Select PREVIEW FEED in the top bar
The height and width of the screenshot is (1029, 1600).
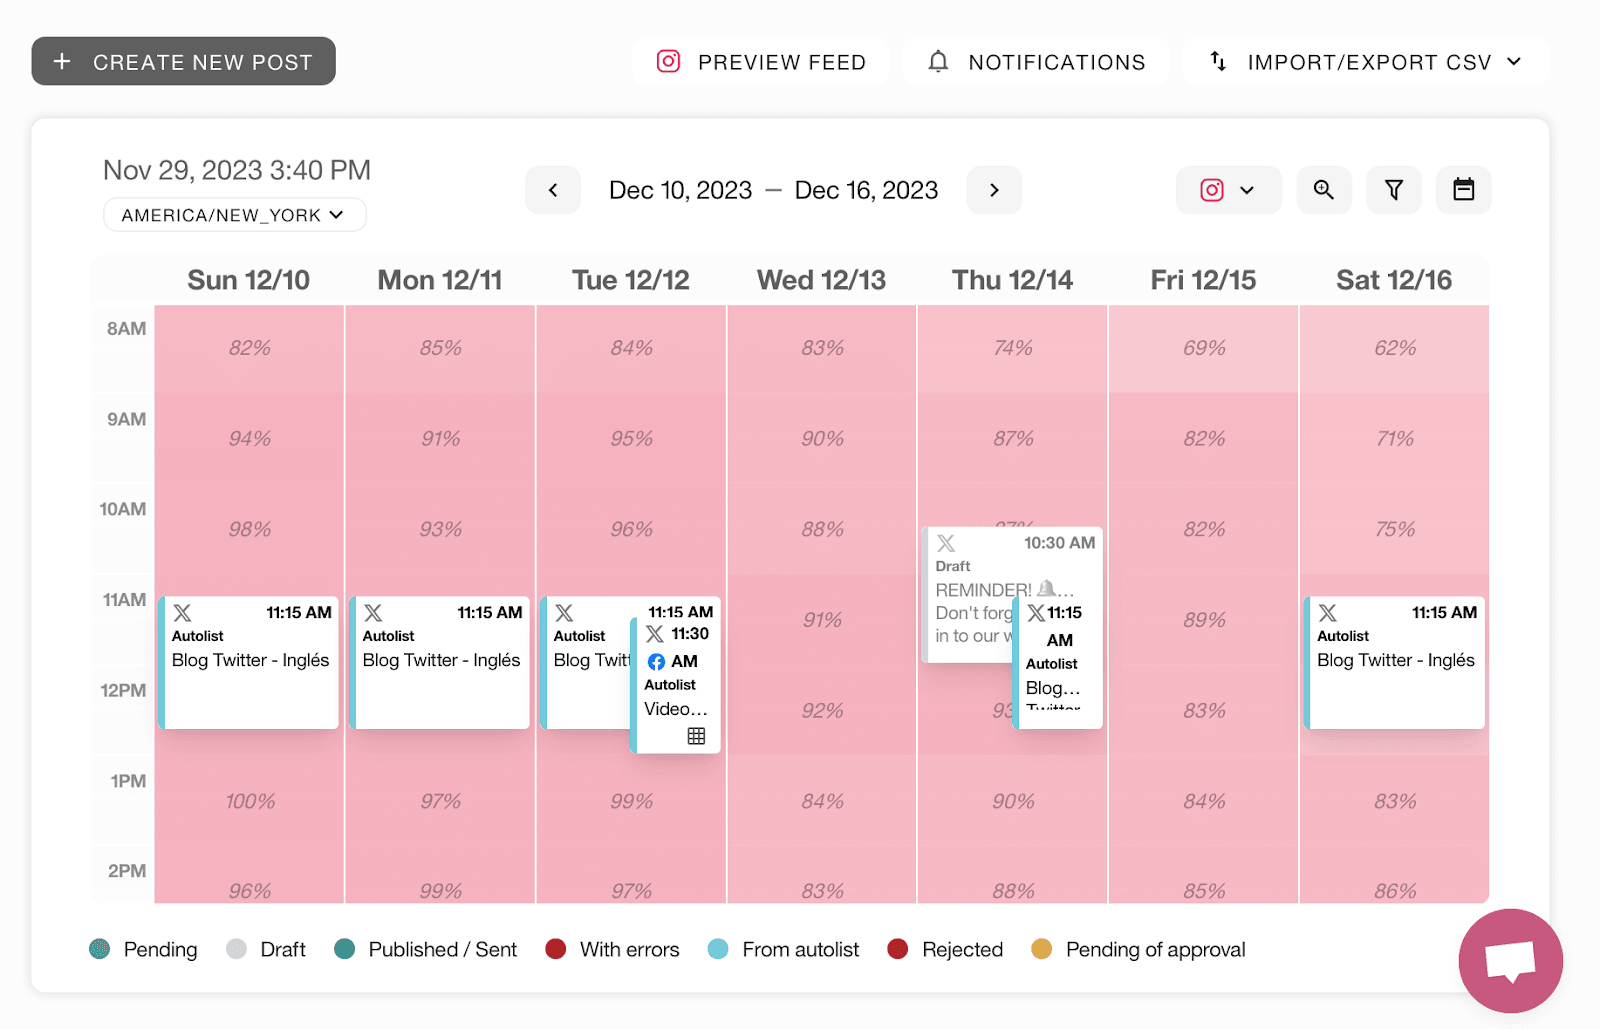click(761, 61)
